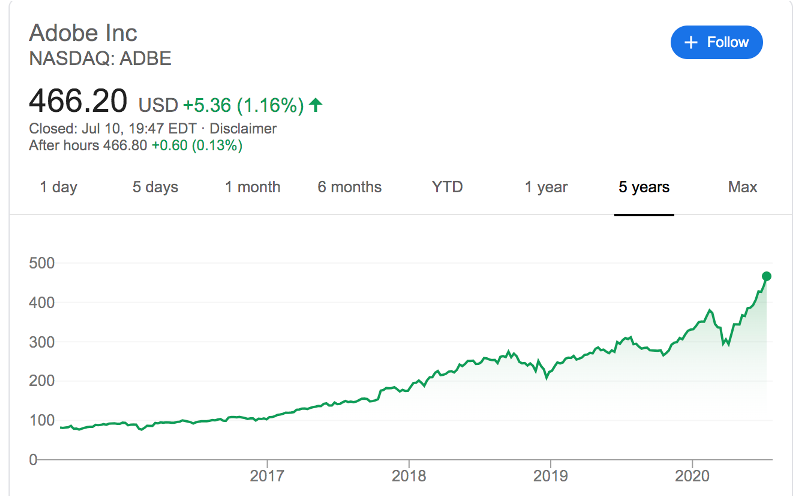Screen dimensions: 794x496
Task: Choose the 6 months tab
Action: point(349,187)
